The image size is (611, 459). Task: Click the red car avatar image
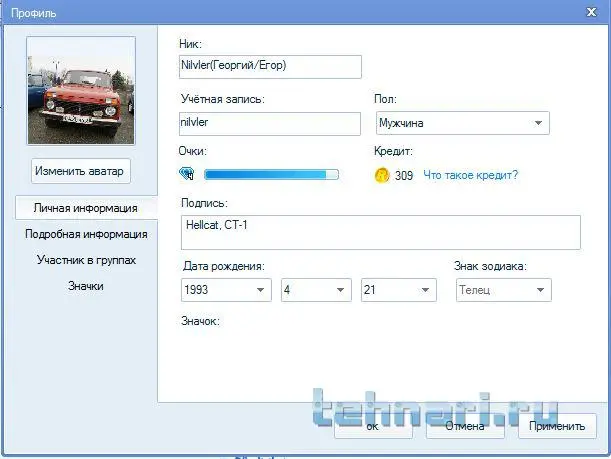pos(81,91)
